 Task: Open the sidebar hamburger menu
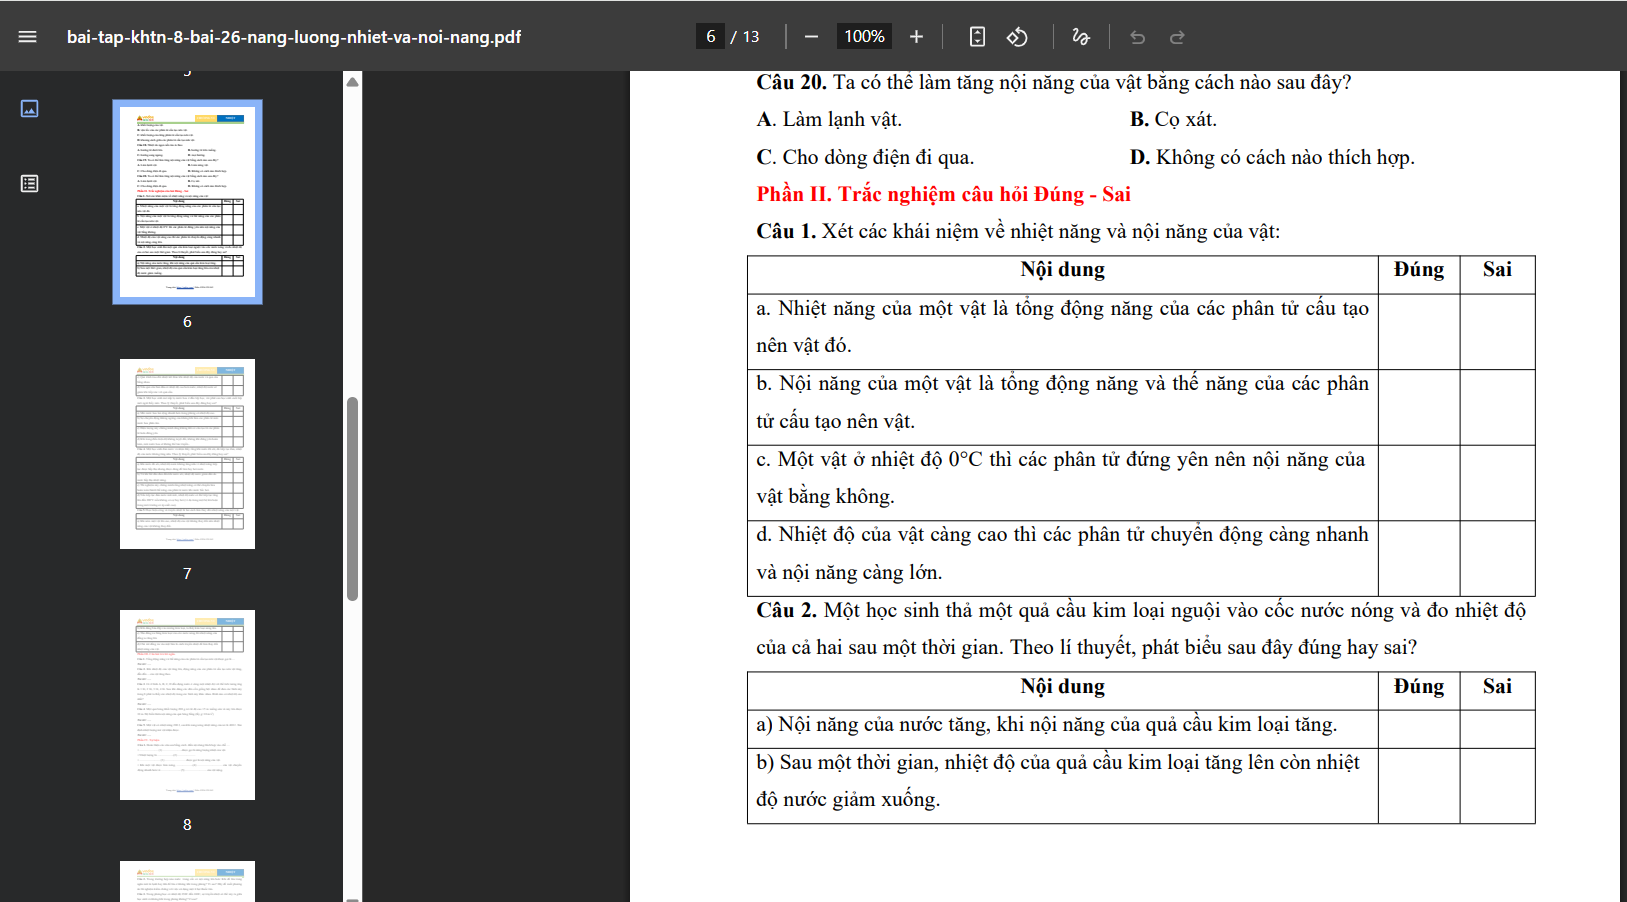pyautogui.click(x=27, y=37)
